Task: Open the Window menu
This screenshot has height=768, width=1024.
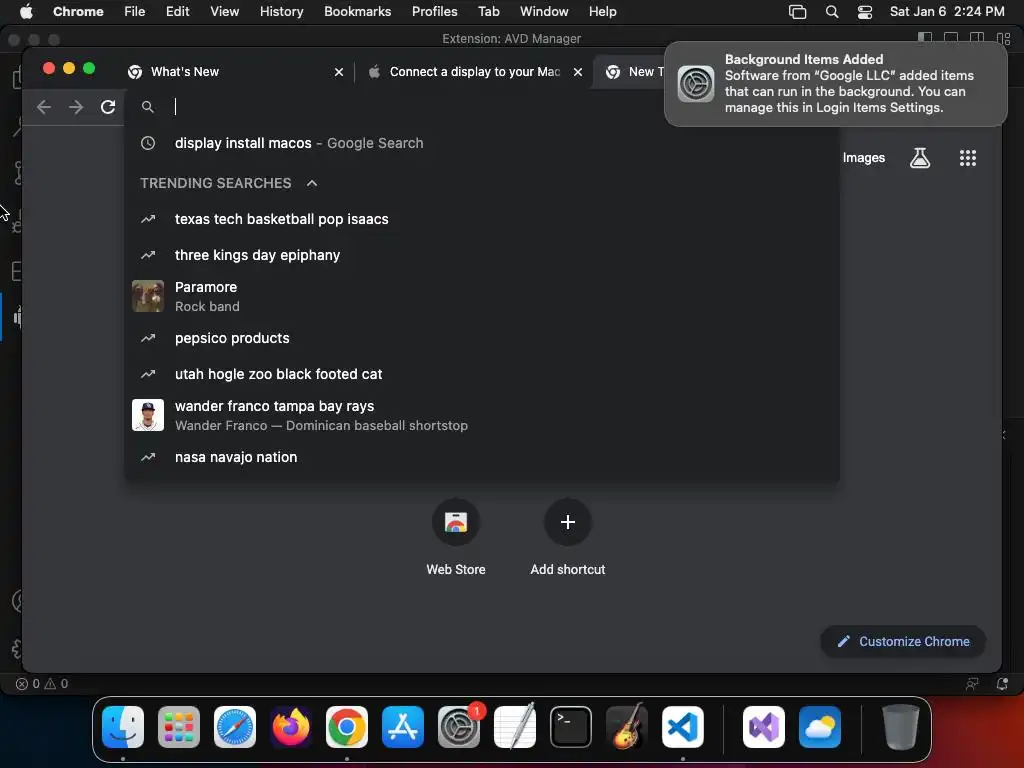Action: pos(544,12)
